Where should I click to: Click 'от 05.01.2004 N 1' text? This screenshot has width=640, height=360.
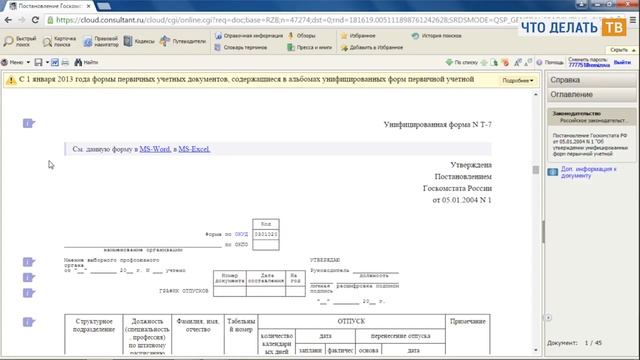click(x=462, y=200)
